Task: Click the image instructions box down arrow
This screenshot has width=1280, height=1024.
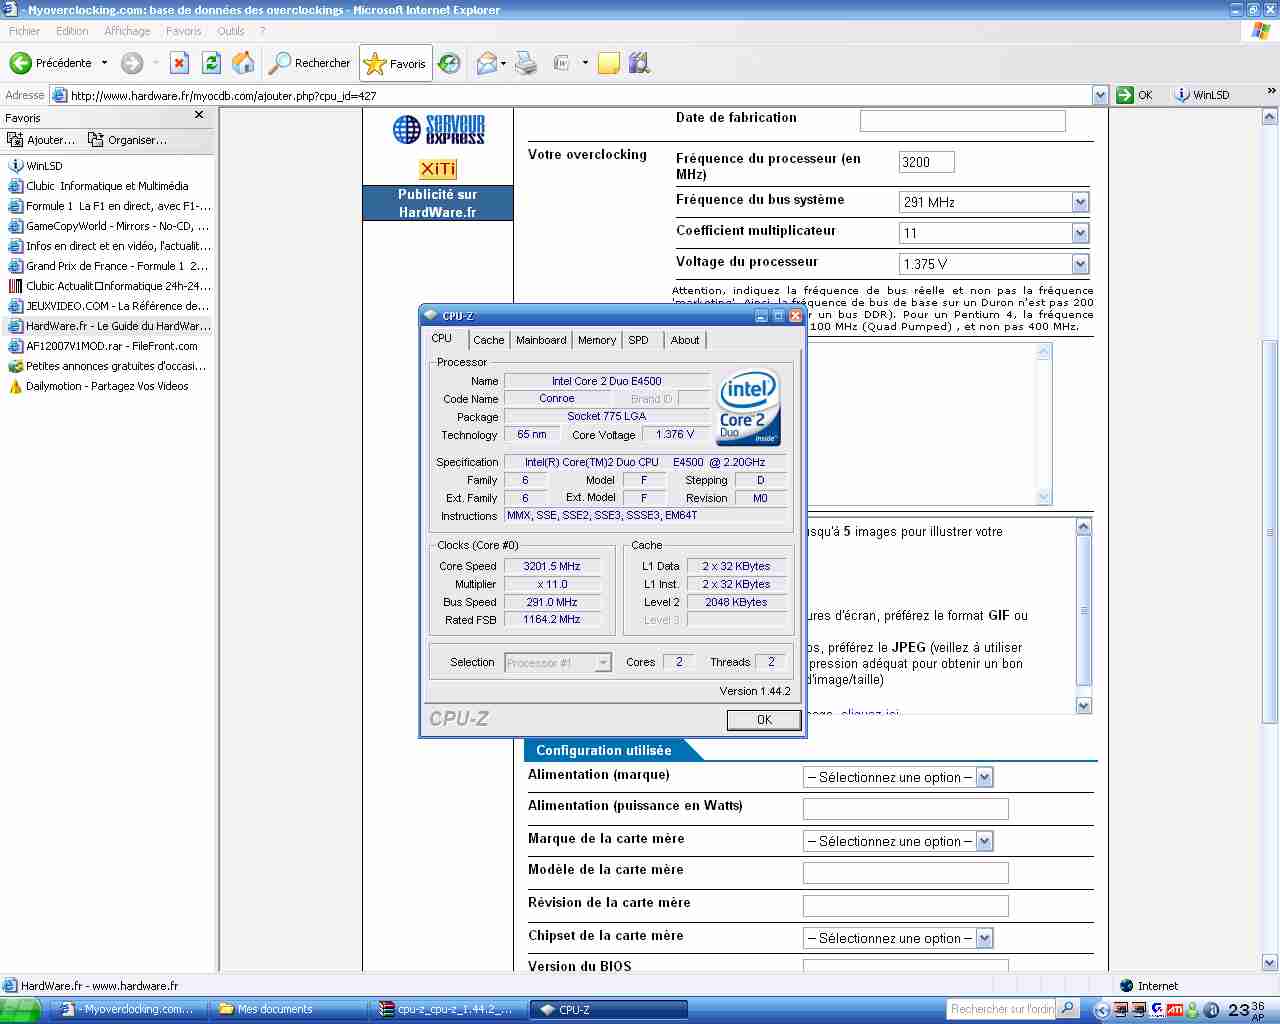Action: (1083, 705)
